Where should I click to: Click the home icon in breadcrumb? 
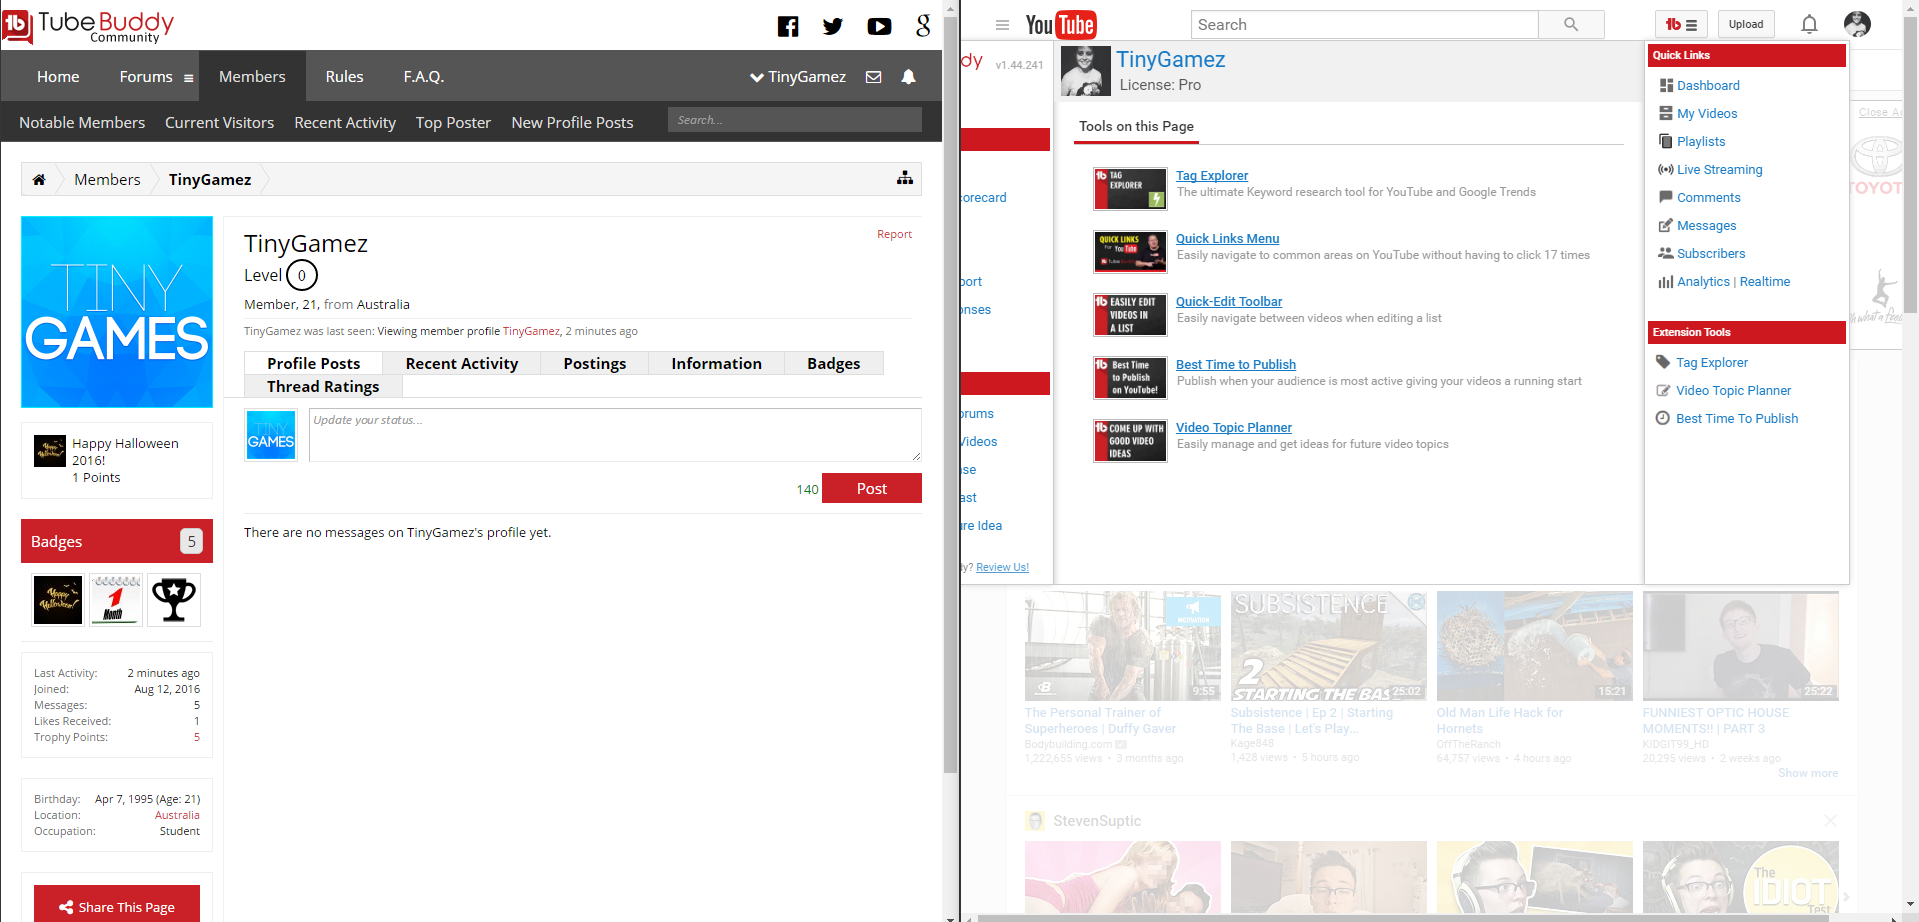(x=39, y=180)
